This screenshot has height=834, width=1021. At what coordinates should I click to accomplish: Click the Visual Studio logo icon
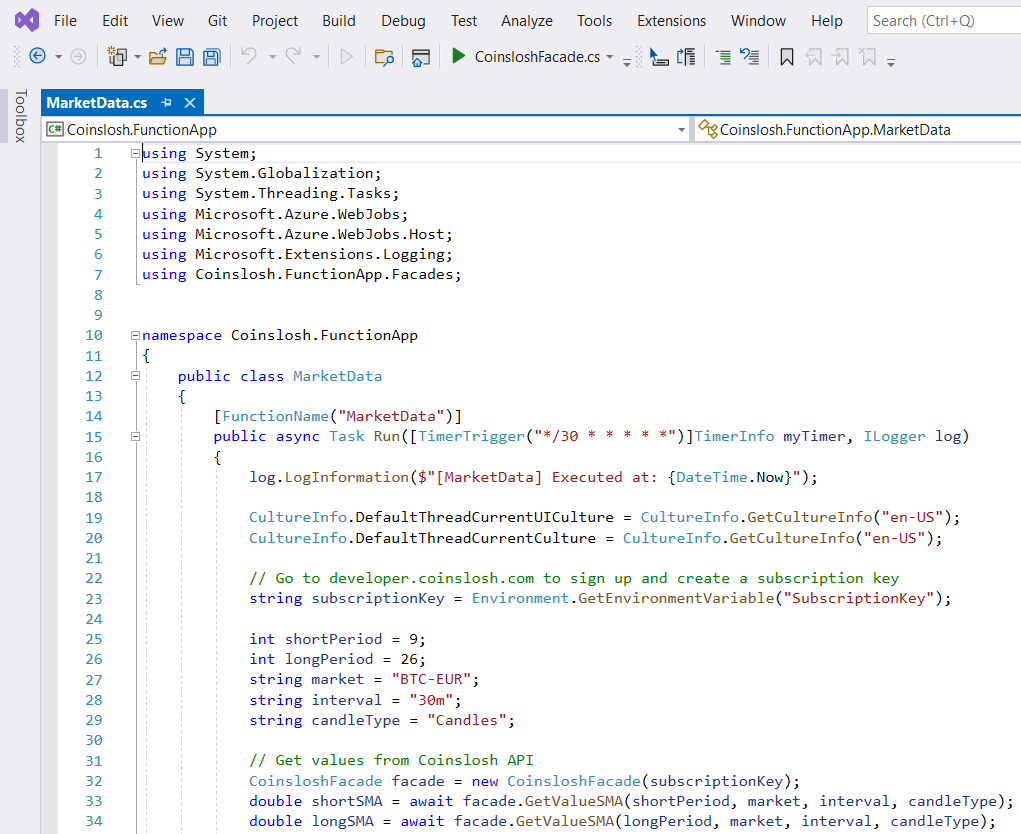[x=27, y=20]
